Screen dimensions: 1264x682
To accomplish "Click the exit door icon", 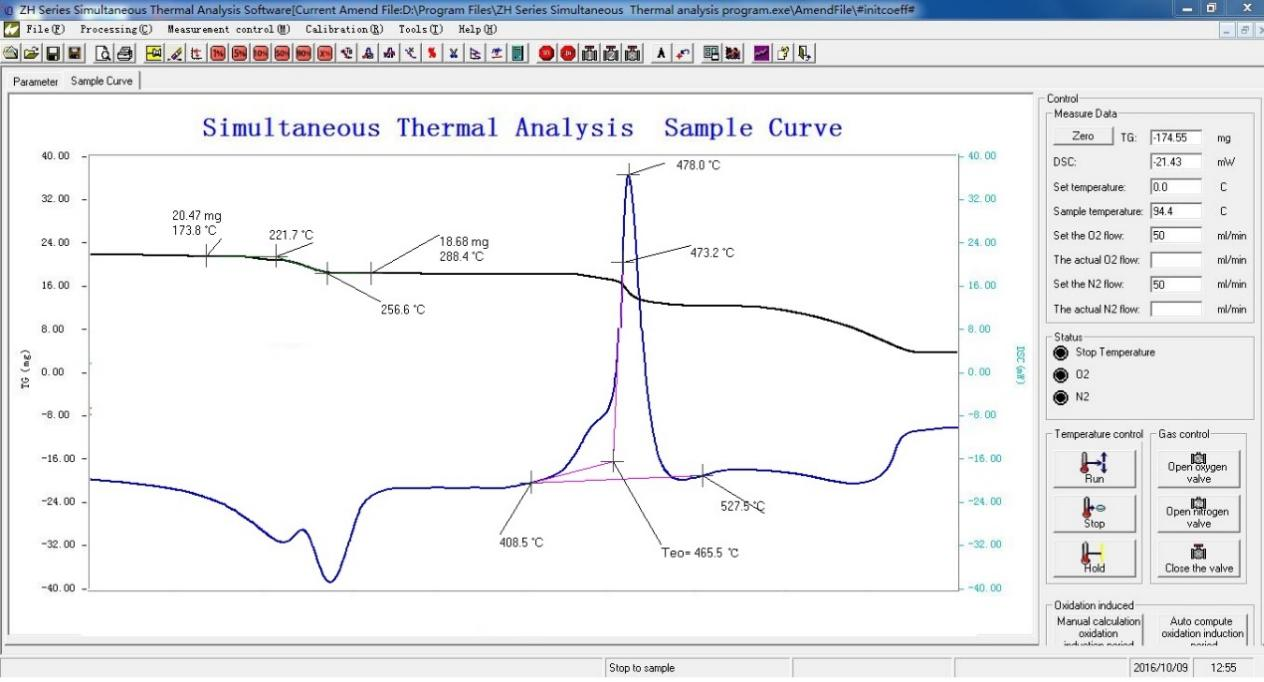I will [x=805, y=53].
